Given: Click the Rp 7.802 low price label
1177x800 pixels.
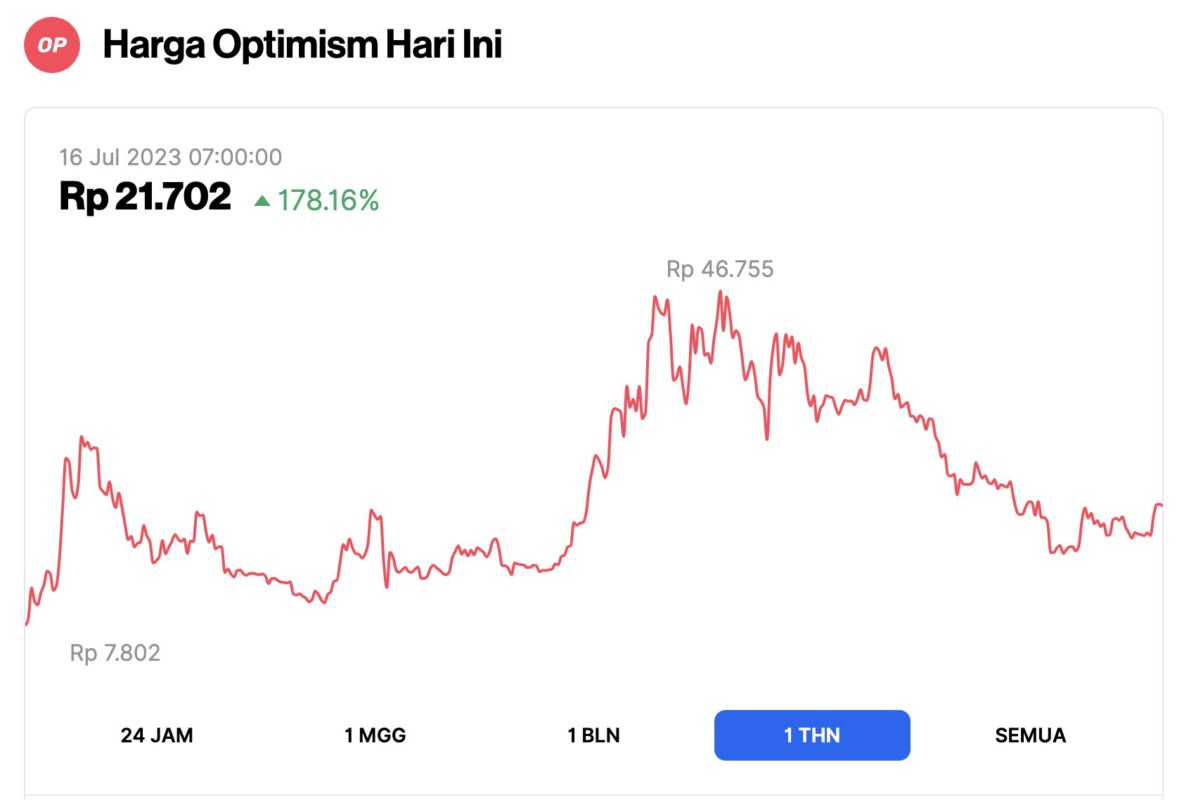Looking at the screenshot, I should (x=115, y=653).
